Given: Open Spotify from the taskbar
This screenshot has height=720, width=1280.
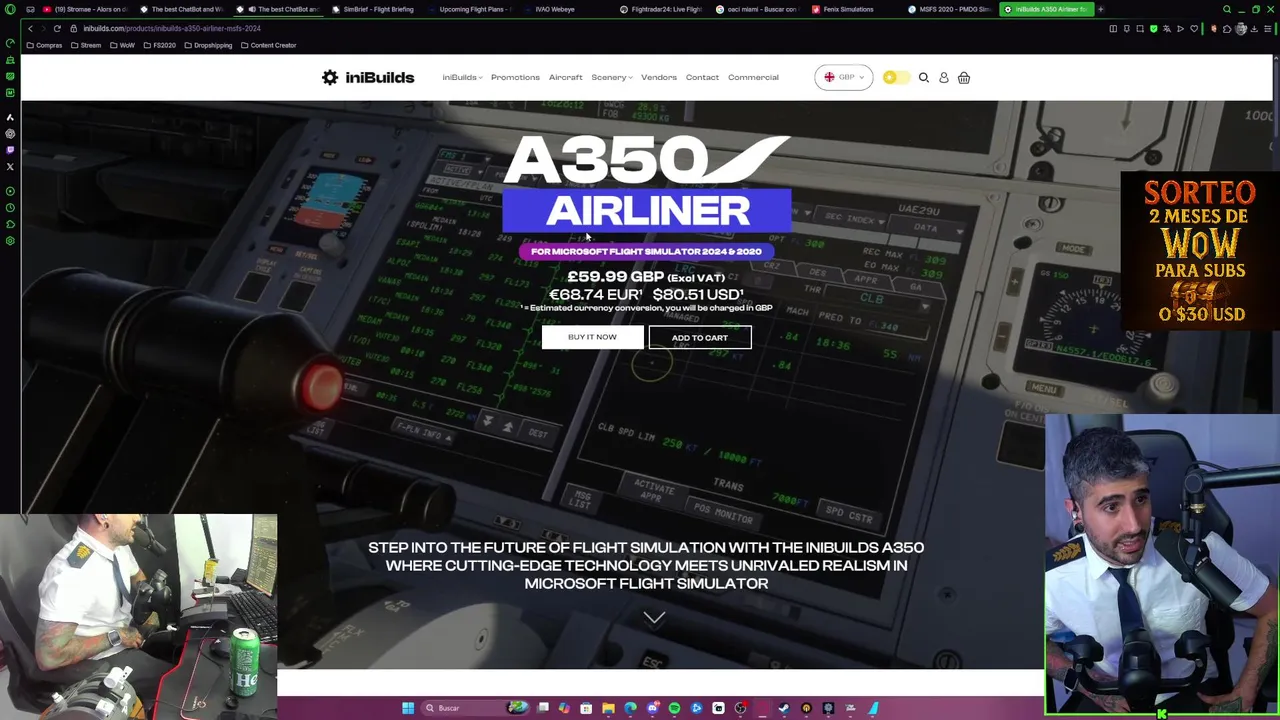Looking at the screenshot, I should click(674, 708).
